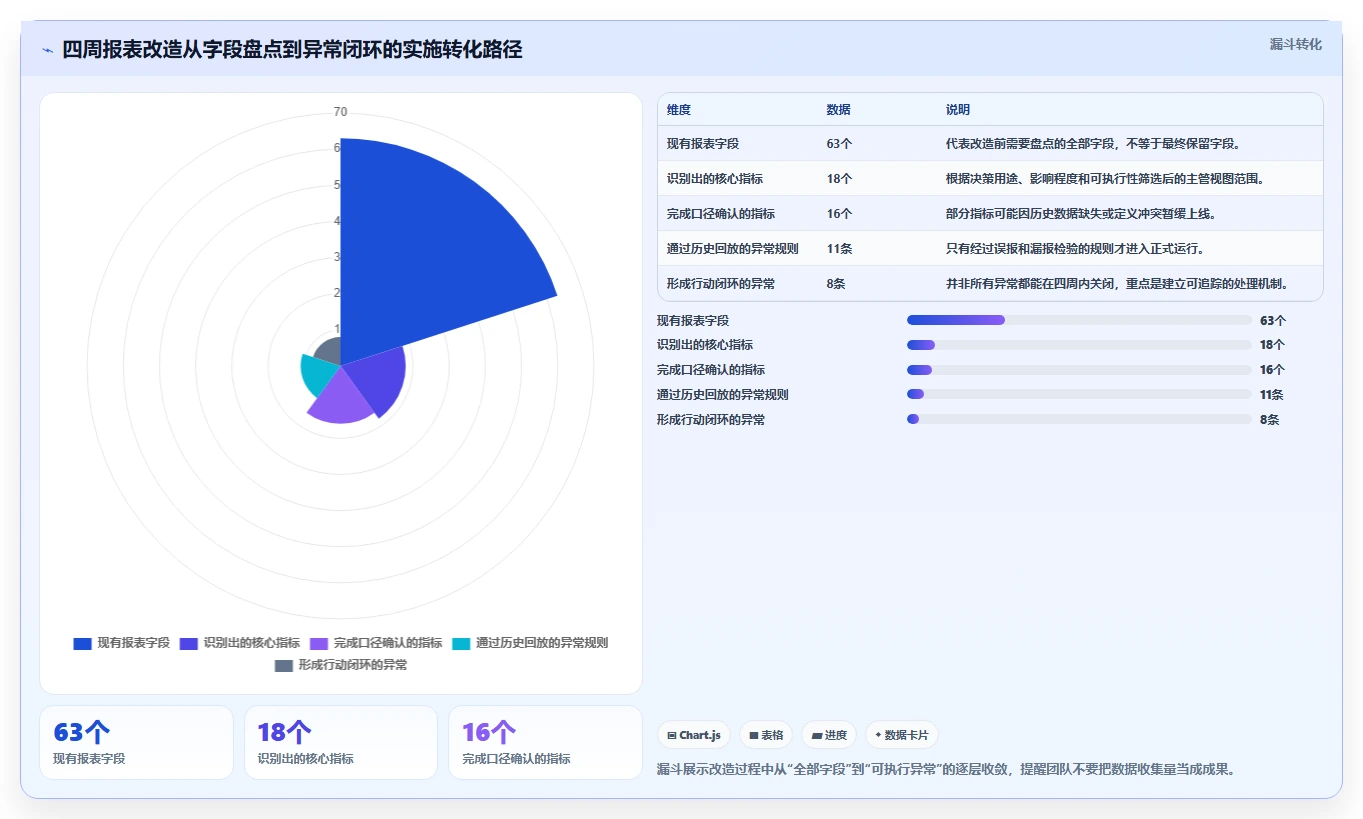Viewport: 1363px width, 819px height.
Task: Click description starting 根据决策用途
Action: point(1105,179)
